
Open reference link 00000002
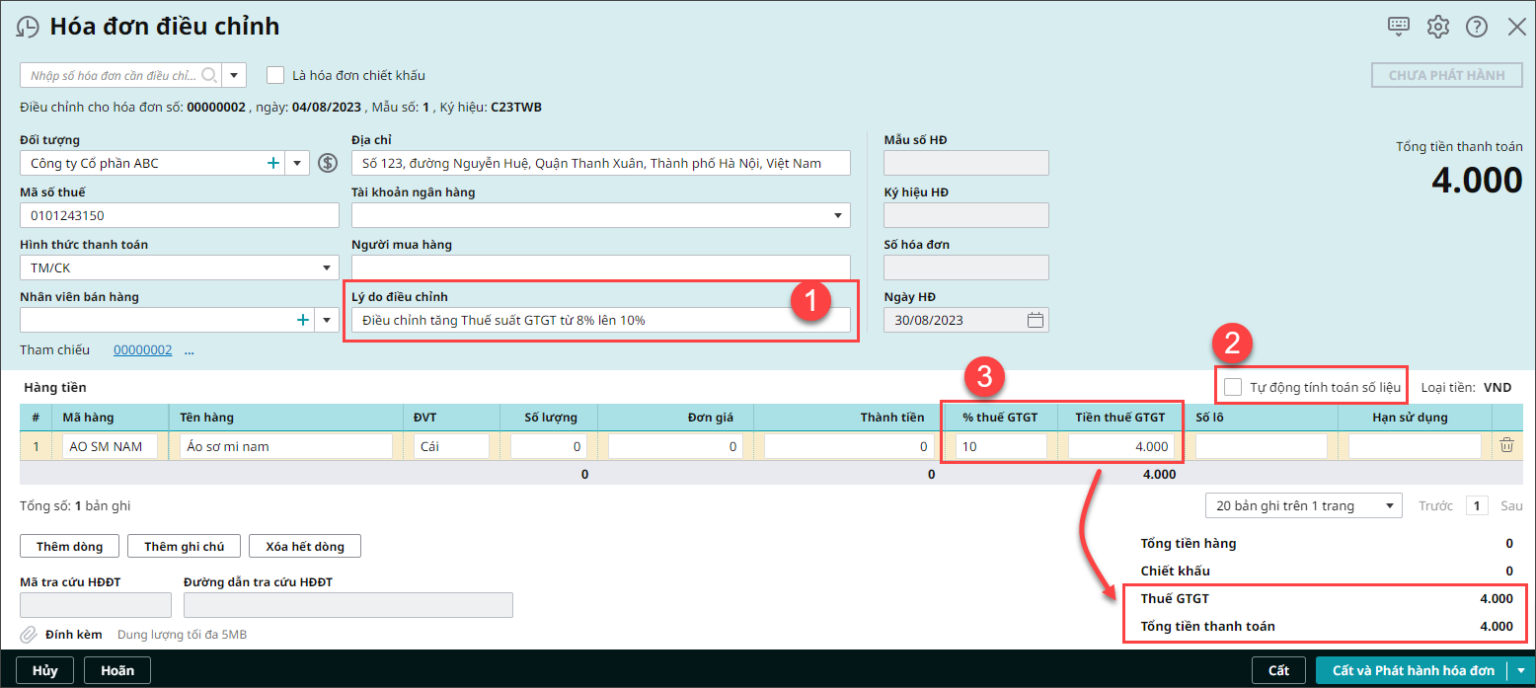[x=142, y=350]
